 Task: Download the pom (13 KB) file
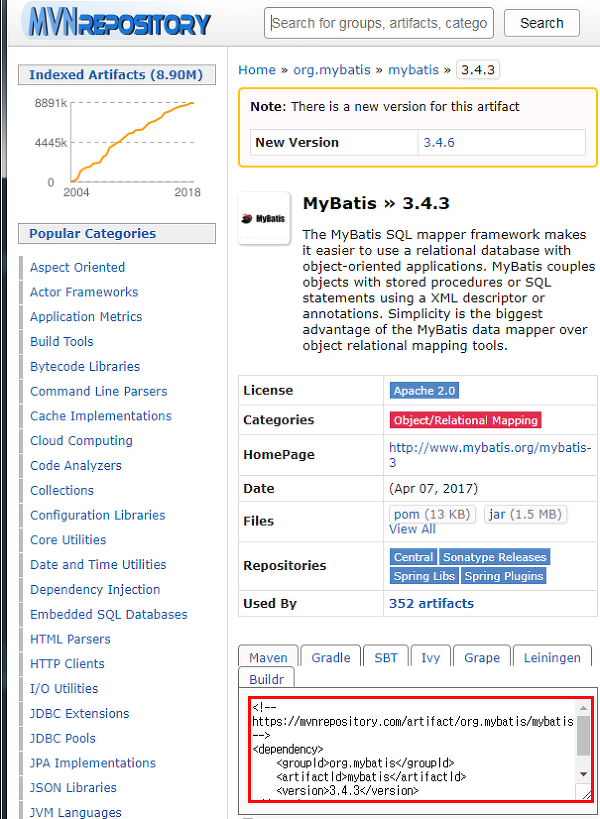[432, 514]
